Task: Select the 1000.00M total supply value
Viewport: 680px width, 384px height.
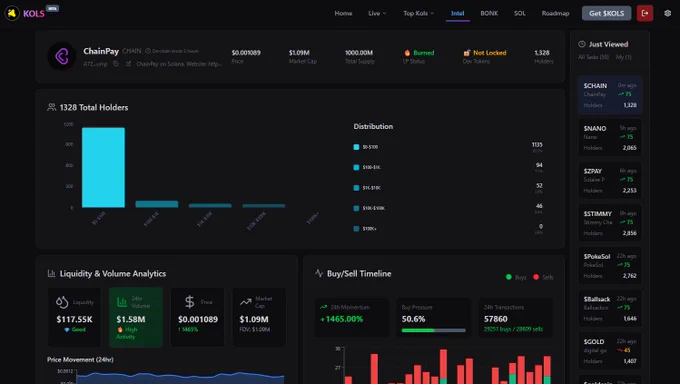Action: (359, 53)
